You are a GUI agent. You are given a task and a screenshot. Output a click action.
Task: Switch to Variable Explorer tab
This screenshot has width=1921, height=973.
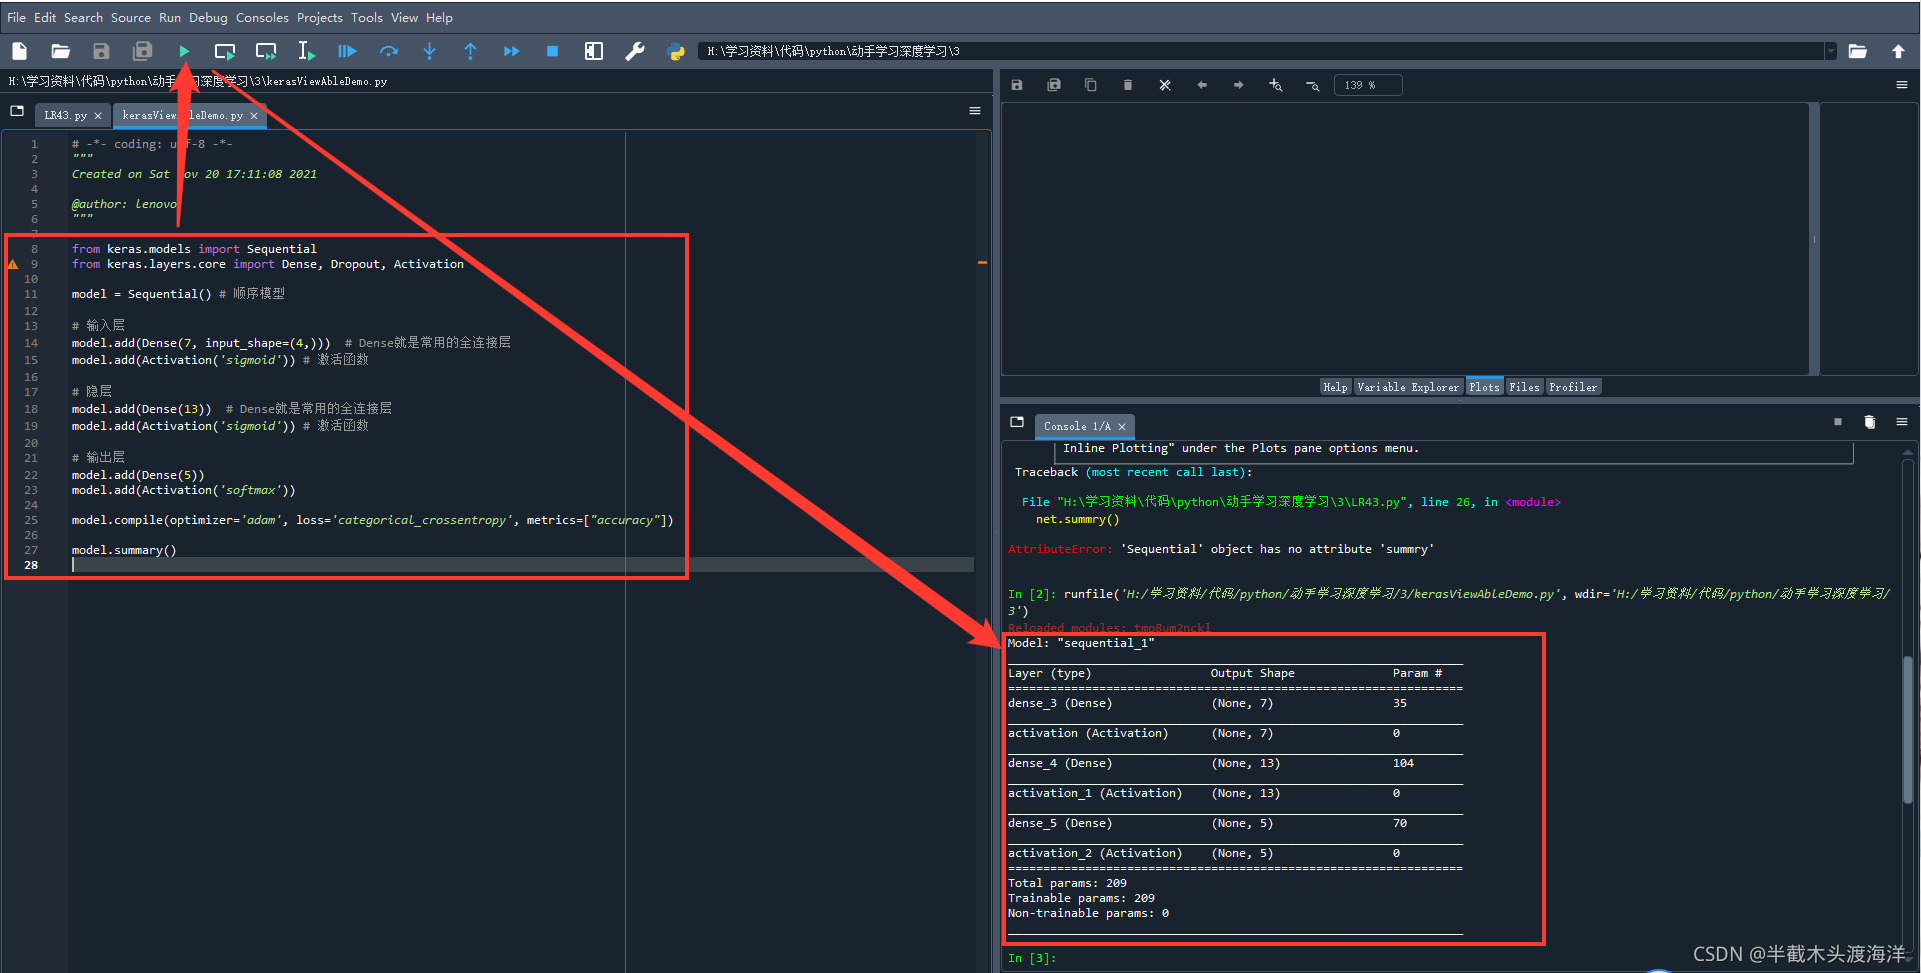(1408, 387)
